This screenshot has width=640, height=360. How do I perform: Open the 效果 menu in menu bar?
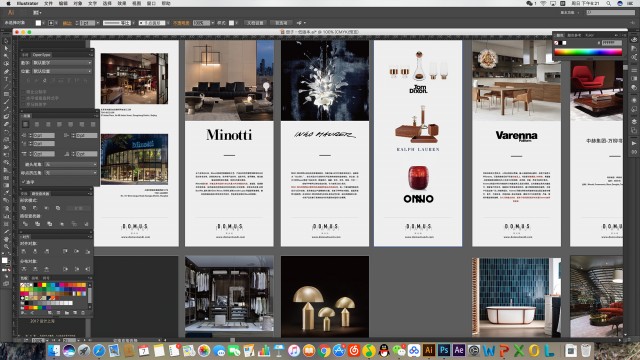click(x=122, y=3)
